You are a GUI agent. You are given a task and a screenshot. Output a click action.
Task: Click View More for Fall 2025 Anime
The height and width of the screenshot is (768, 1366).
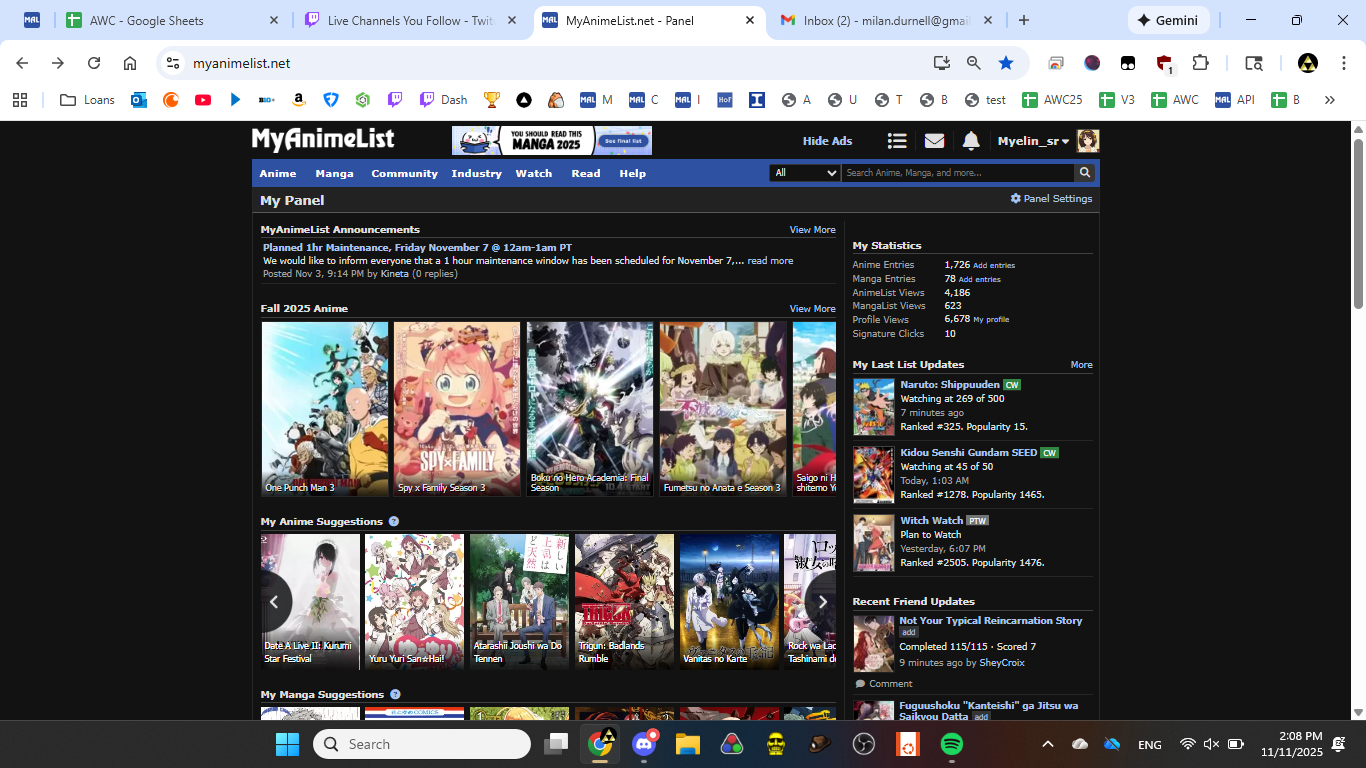(812, 309)
